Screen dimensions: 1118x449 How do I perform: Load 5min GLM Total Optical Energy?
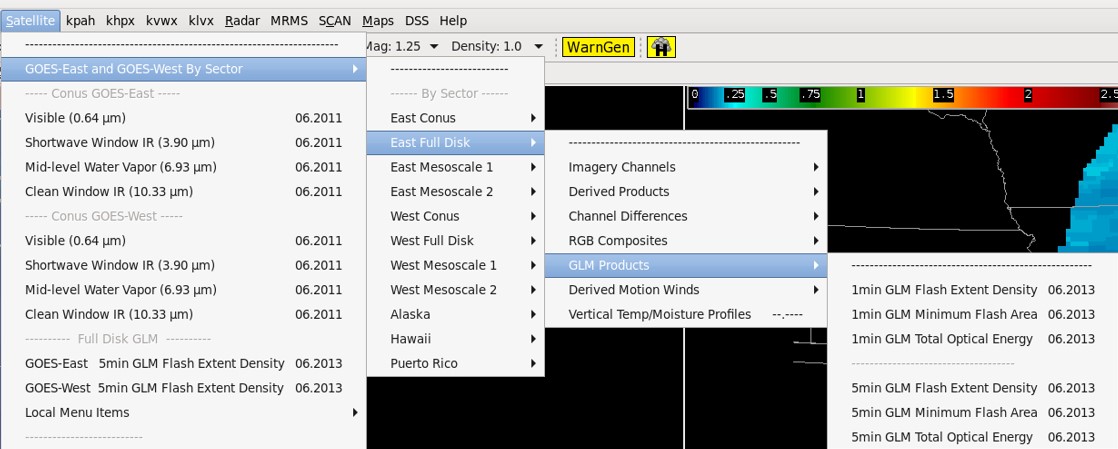tap(973, 437)
